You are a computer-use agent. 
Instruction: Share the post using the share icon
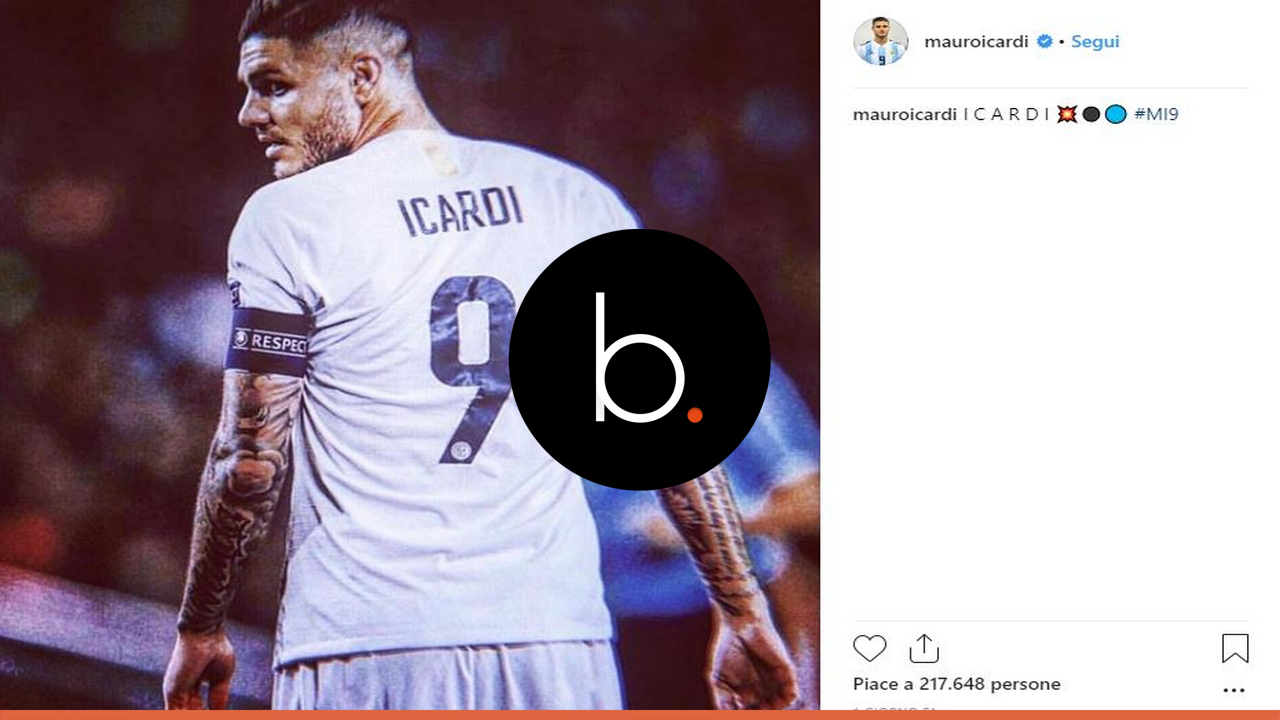click(924, 648)
